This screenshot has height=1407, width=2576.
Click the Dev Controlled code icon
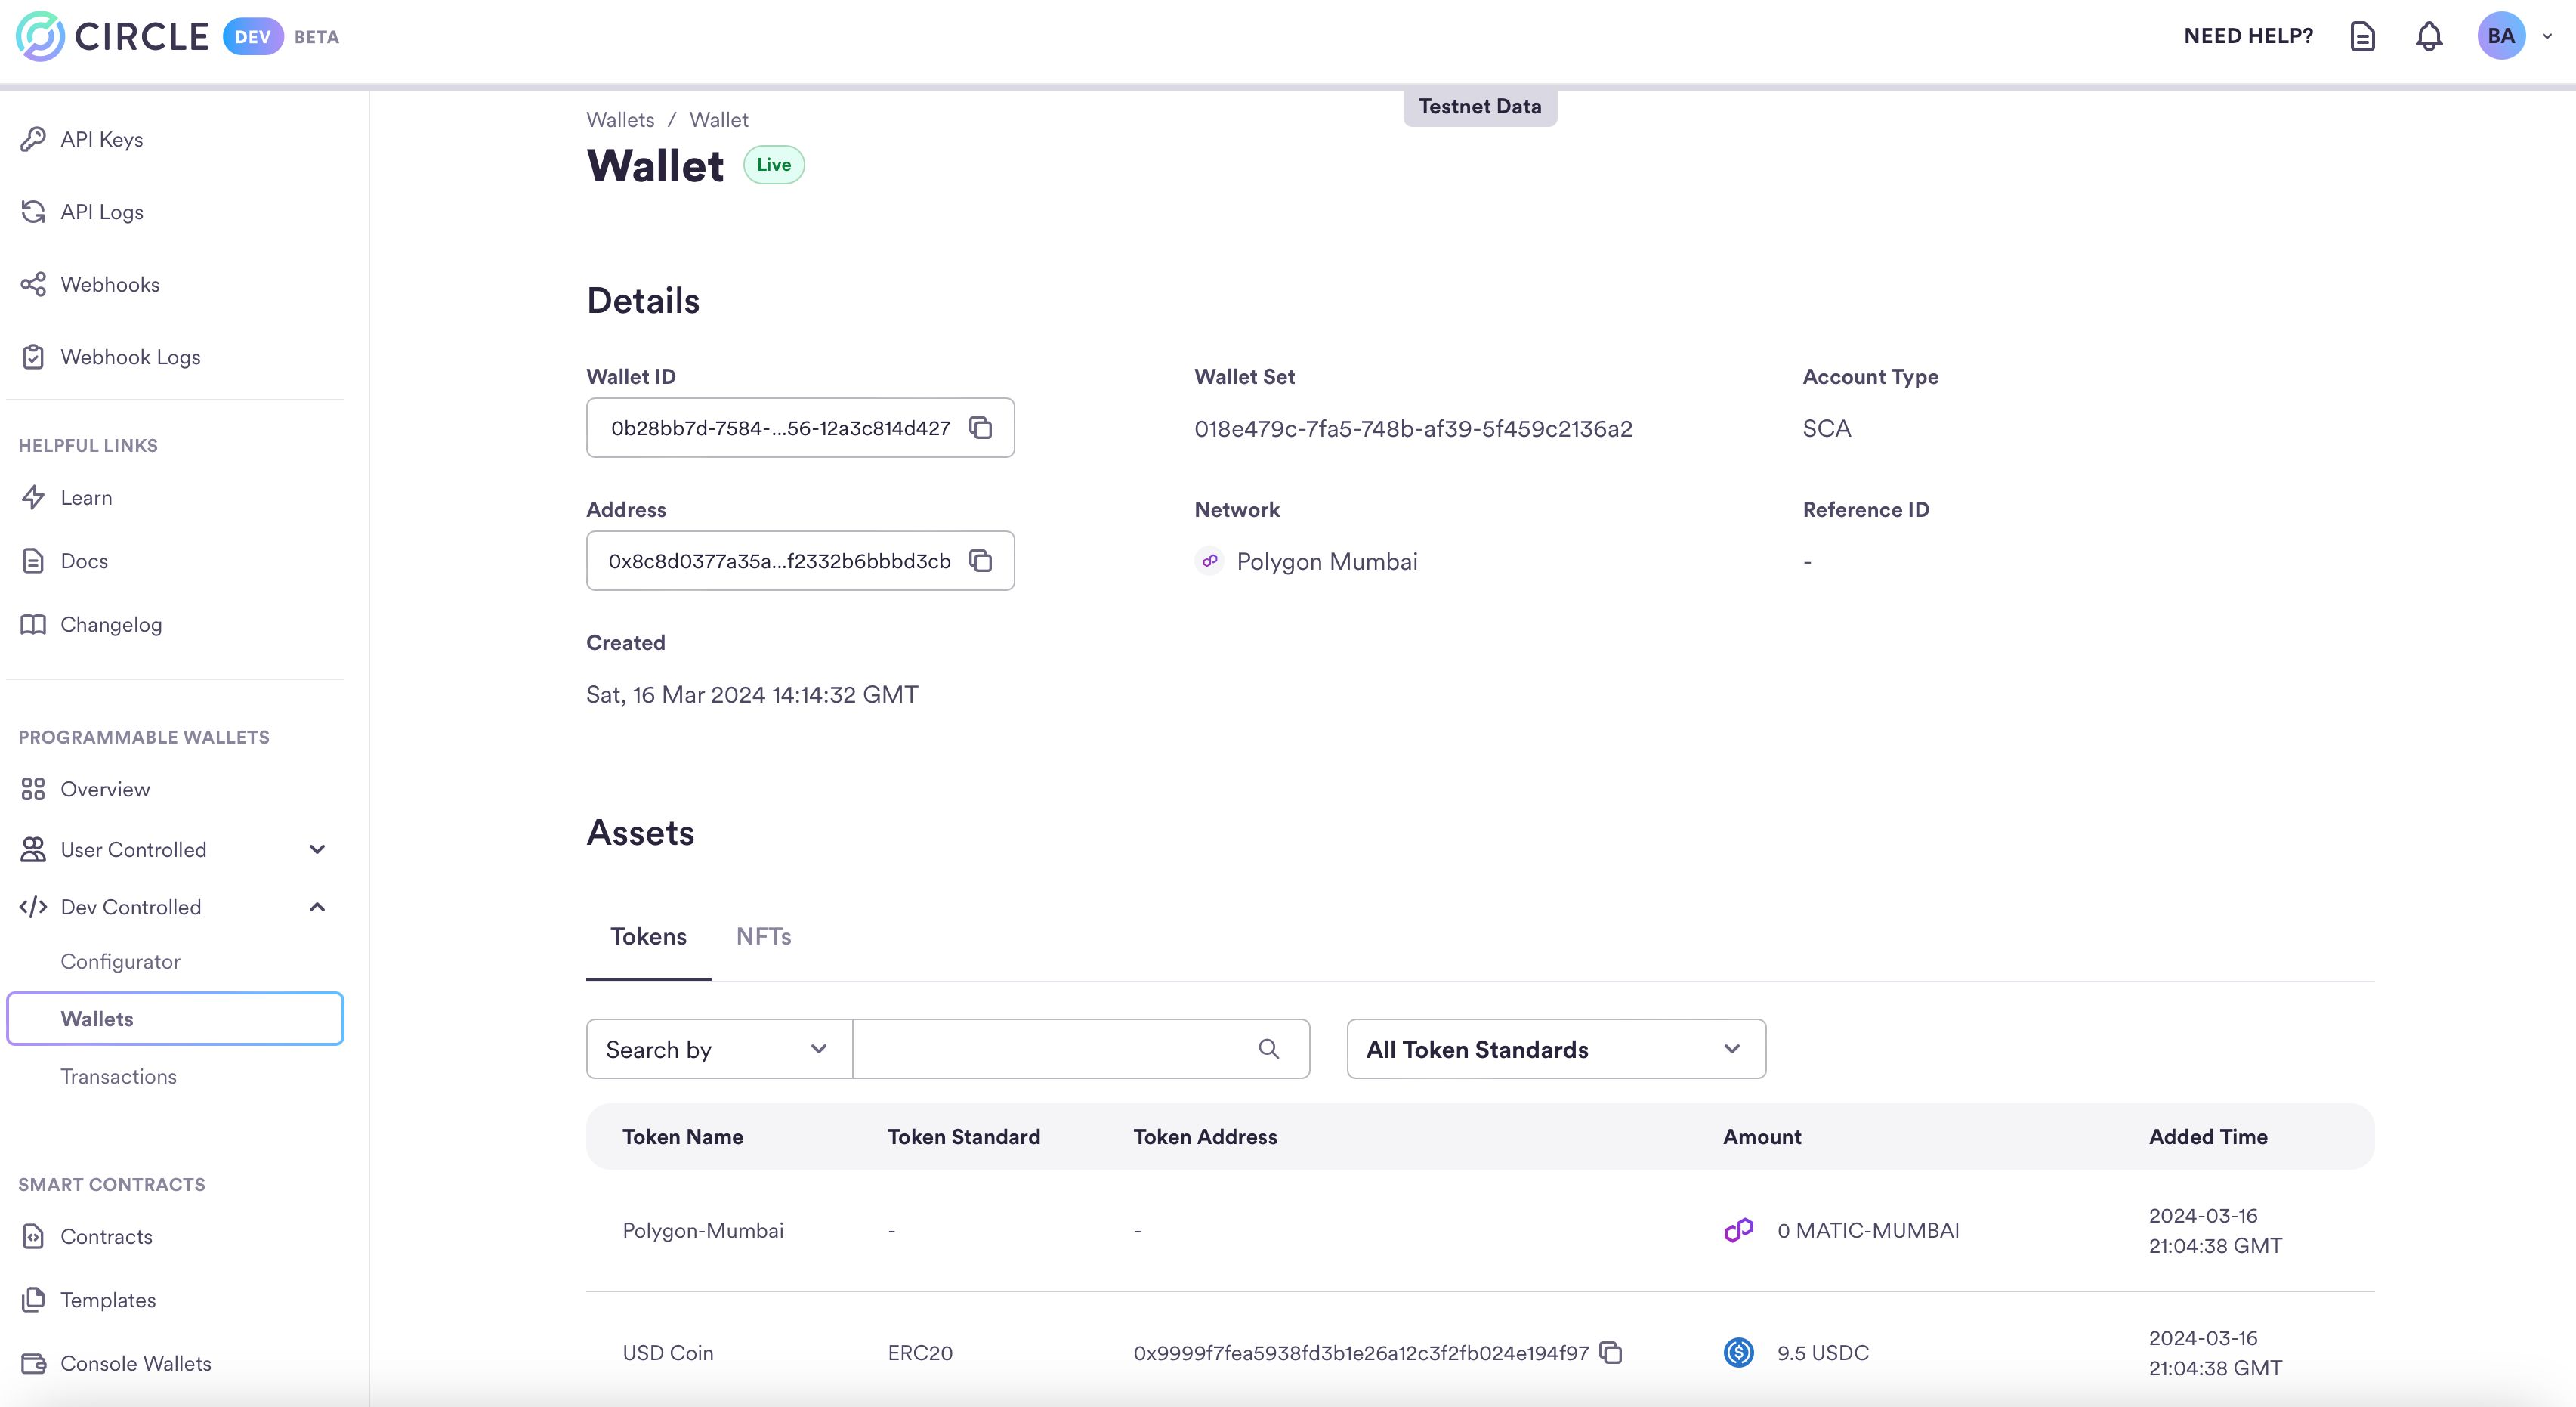(x=33, y=907)
